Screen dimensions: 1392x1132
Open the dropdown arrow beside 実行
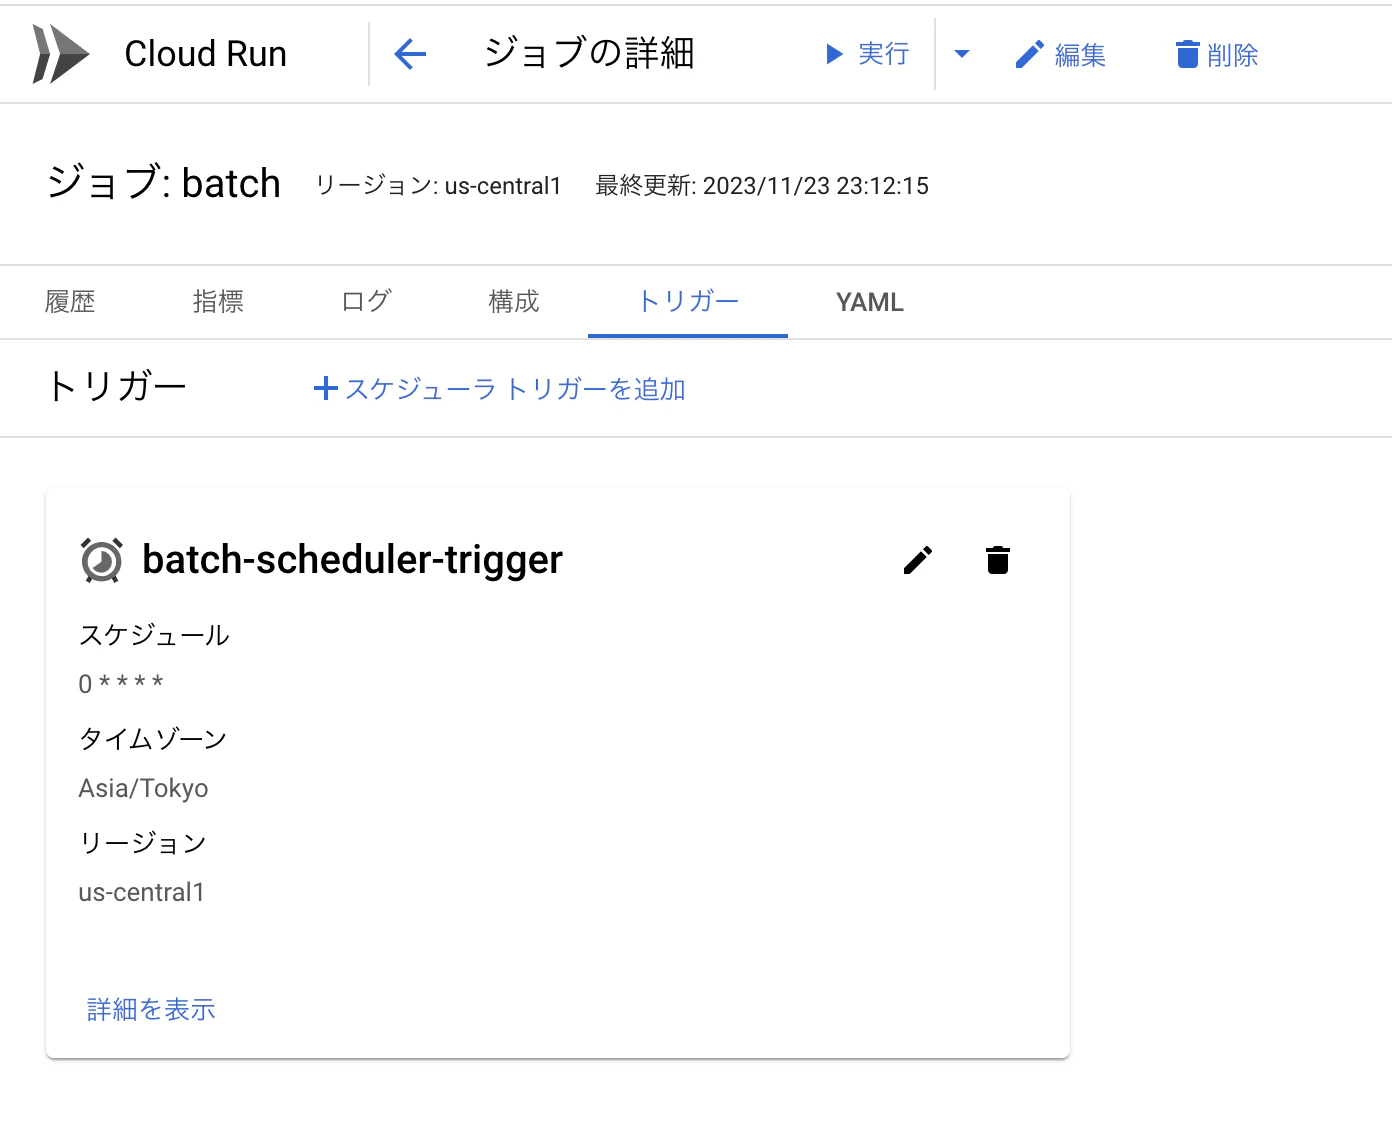[962, 54]
